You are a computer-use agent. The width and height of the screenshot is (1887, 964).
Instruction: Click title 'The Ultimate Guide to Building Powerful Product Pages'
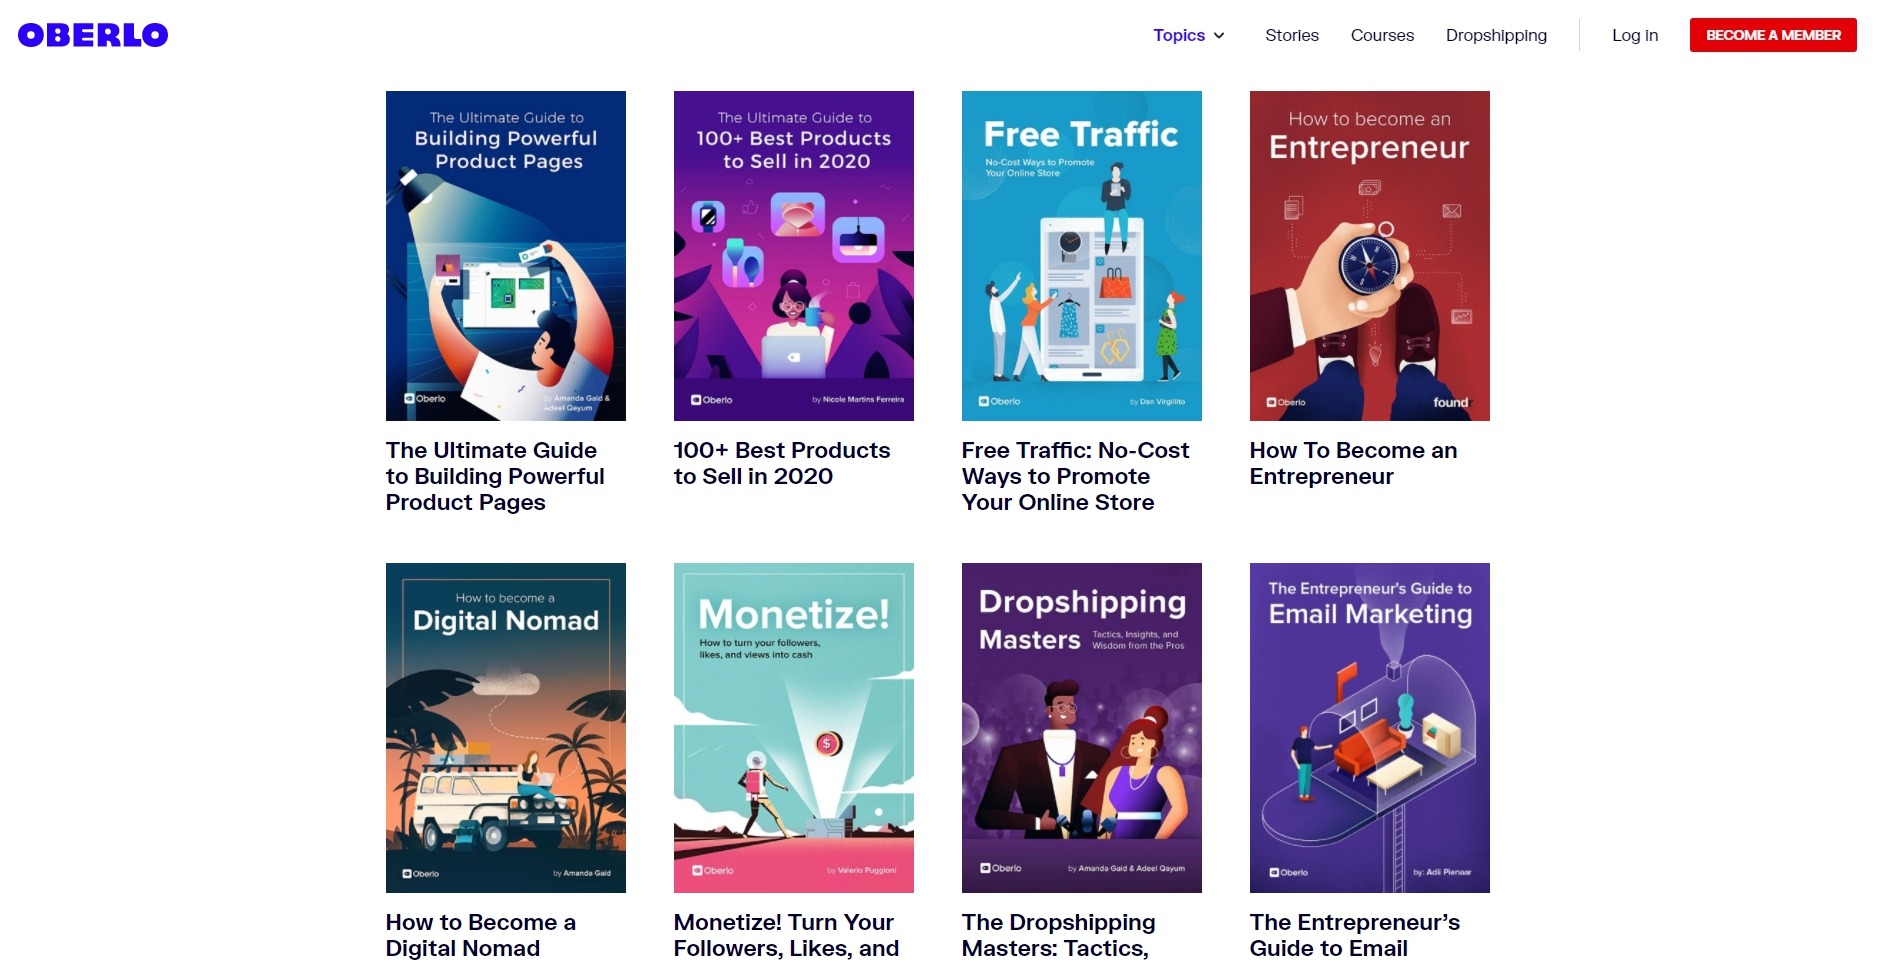495,476
